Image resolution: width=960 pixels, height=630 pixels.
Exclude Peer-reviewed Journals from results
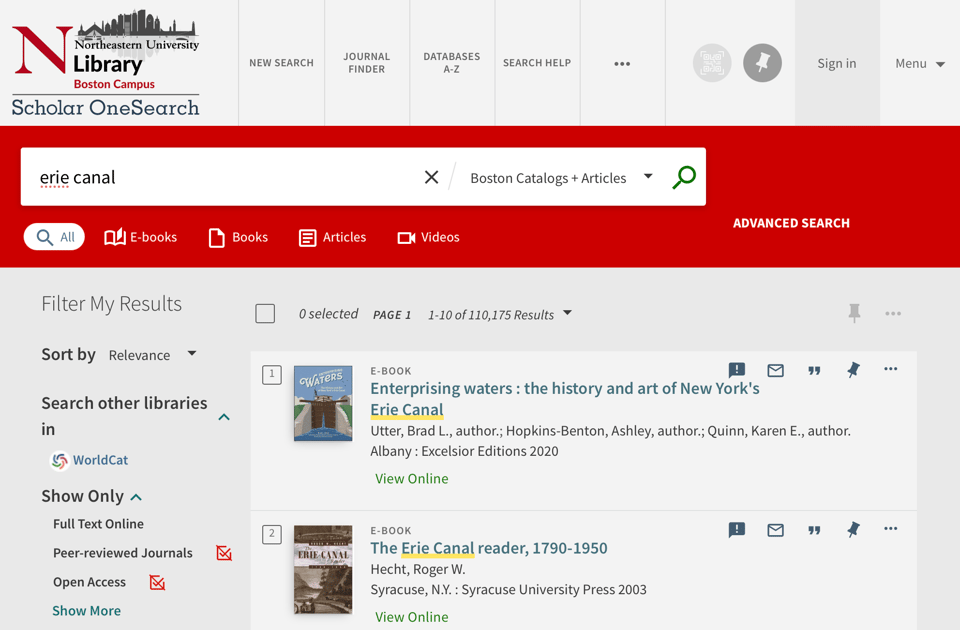pyautogui.click(x=224, y=553)
